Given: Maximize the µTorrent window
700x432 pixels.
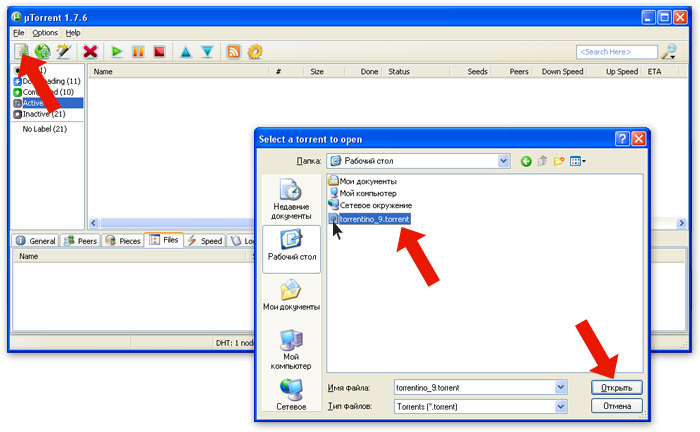Looking at the screenshot, I should [x=664, y=17].
